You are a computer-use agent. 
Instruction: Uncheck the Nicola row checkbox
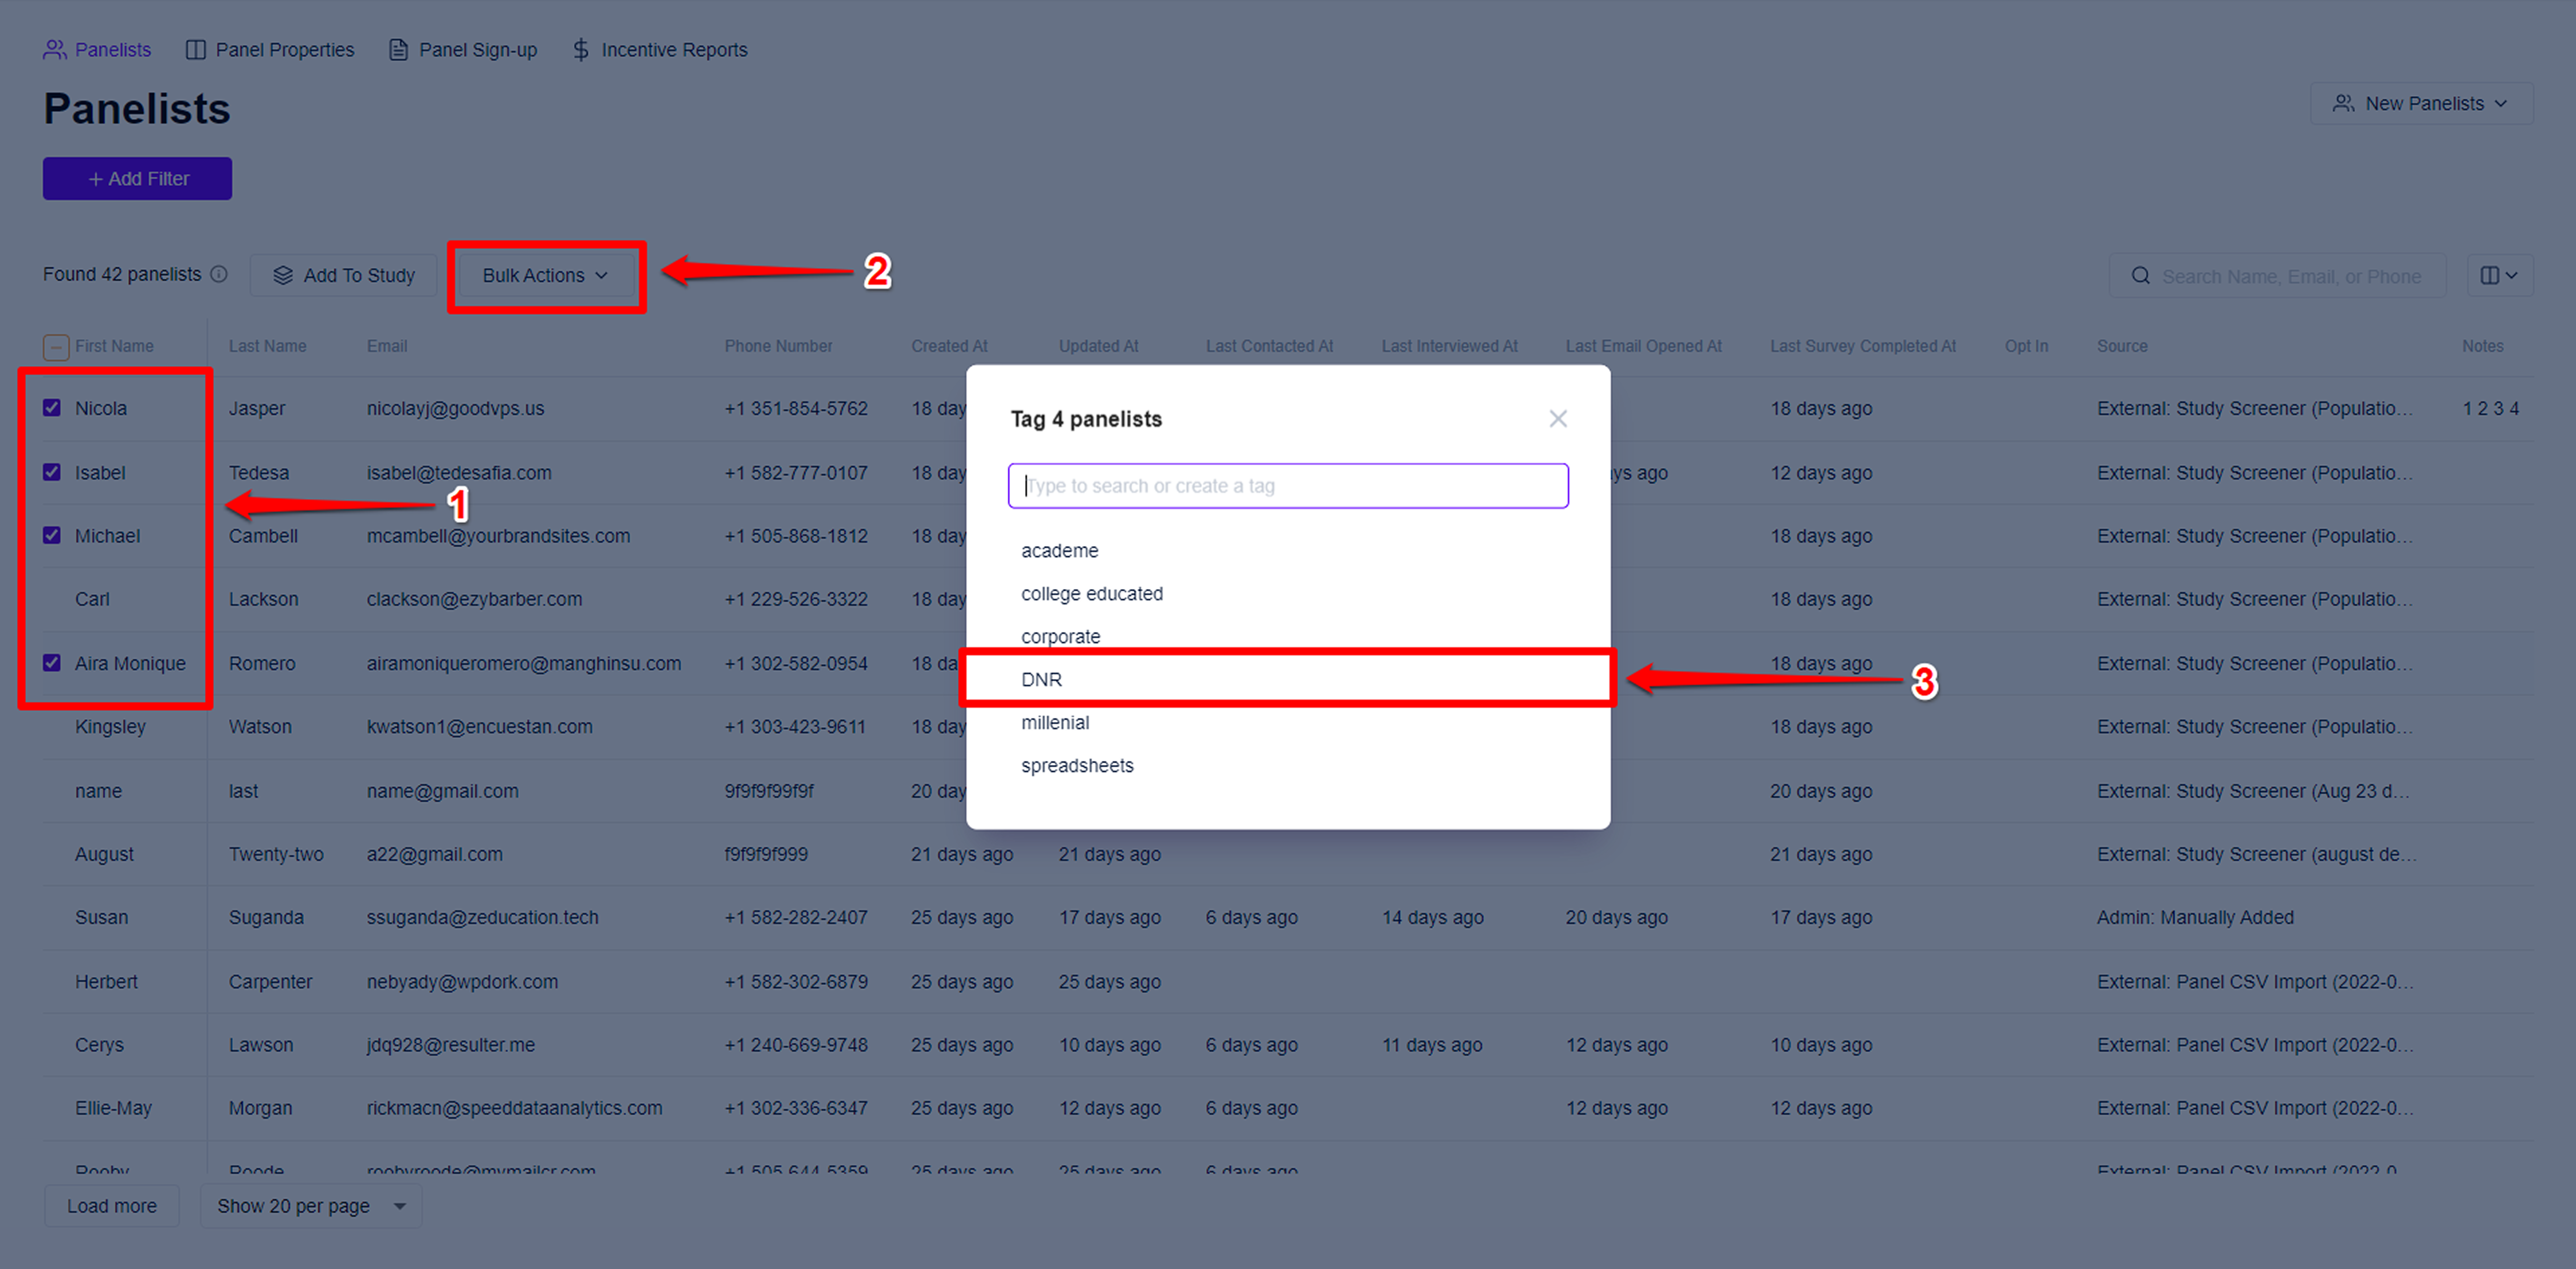52,408
